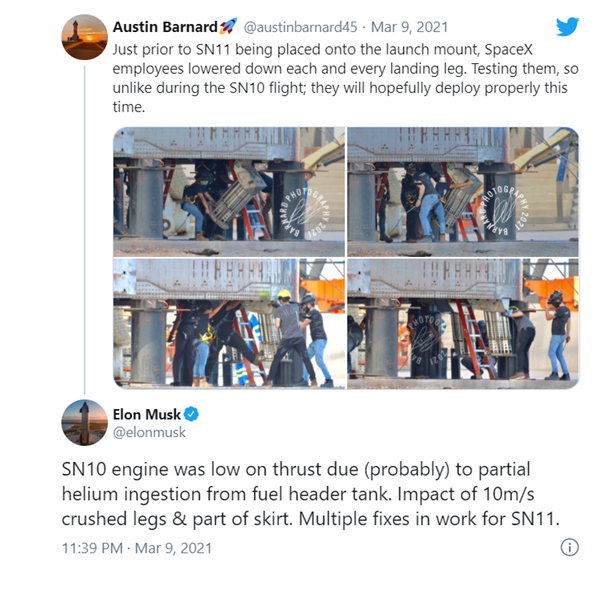The height and width of the screenshot is (589, 595).
Task: Click the Barnard Photography watermark on first photo
Action: click(304, 211)
